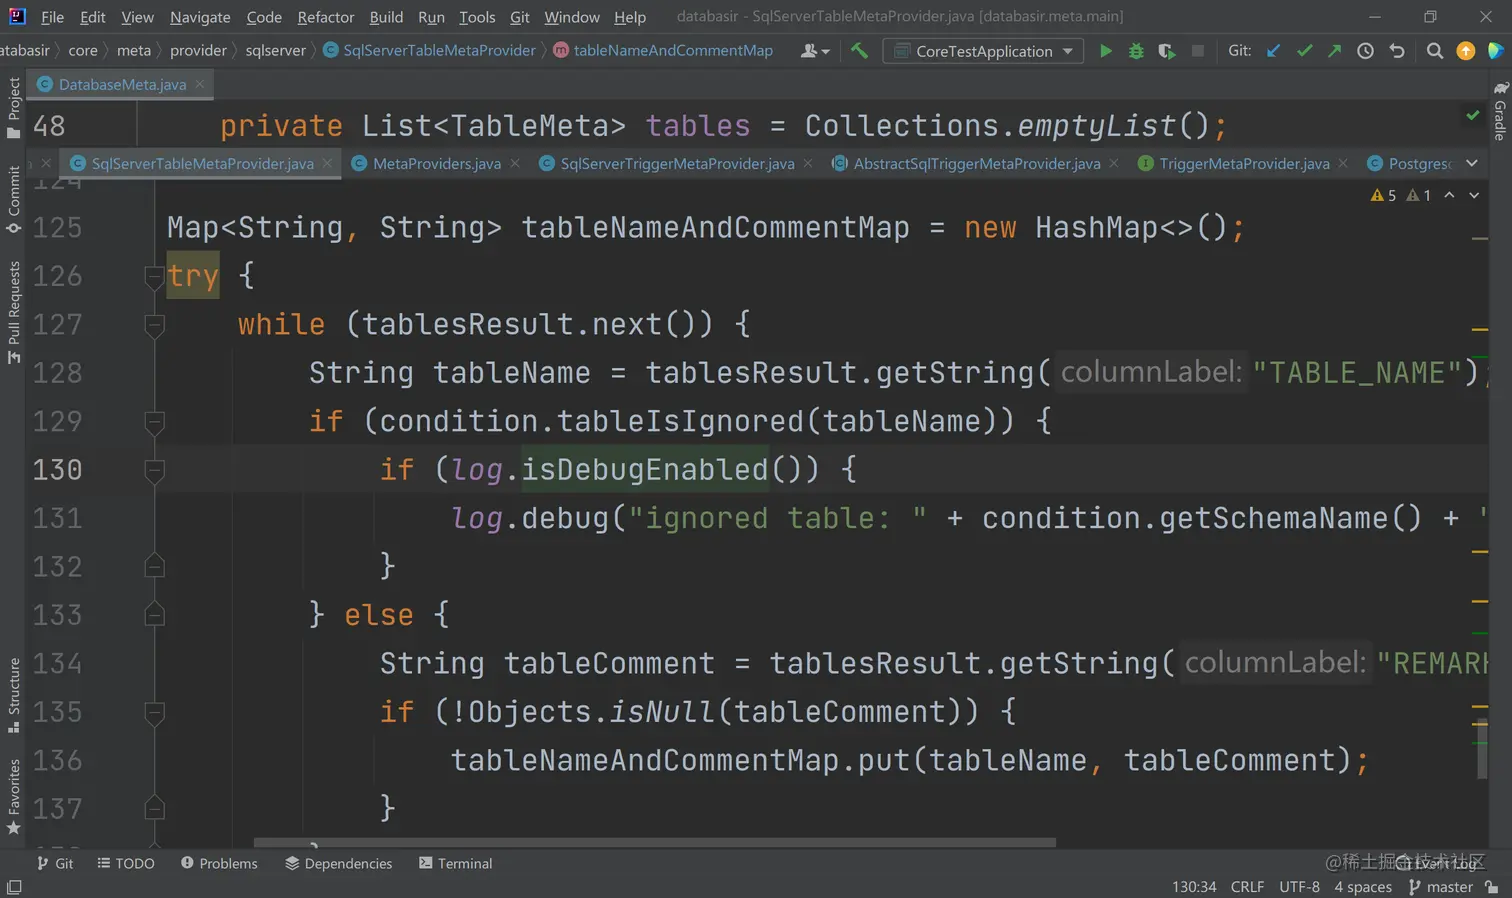Open the user account icon menu
Image resolution: width=1512 pixels, height=898 pixels.
click(815, 51)
